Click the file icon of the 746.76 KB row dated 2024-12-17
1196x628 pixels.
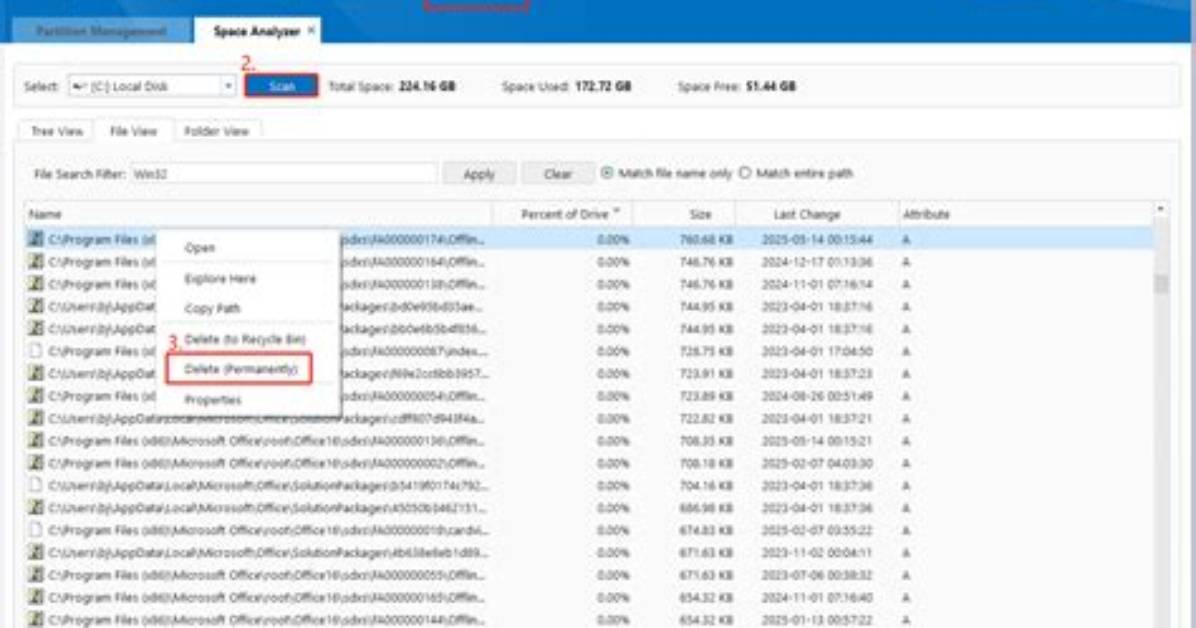pos(36,262)
